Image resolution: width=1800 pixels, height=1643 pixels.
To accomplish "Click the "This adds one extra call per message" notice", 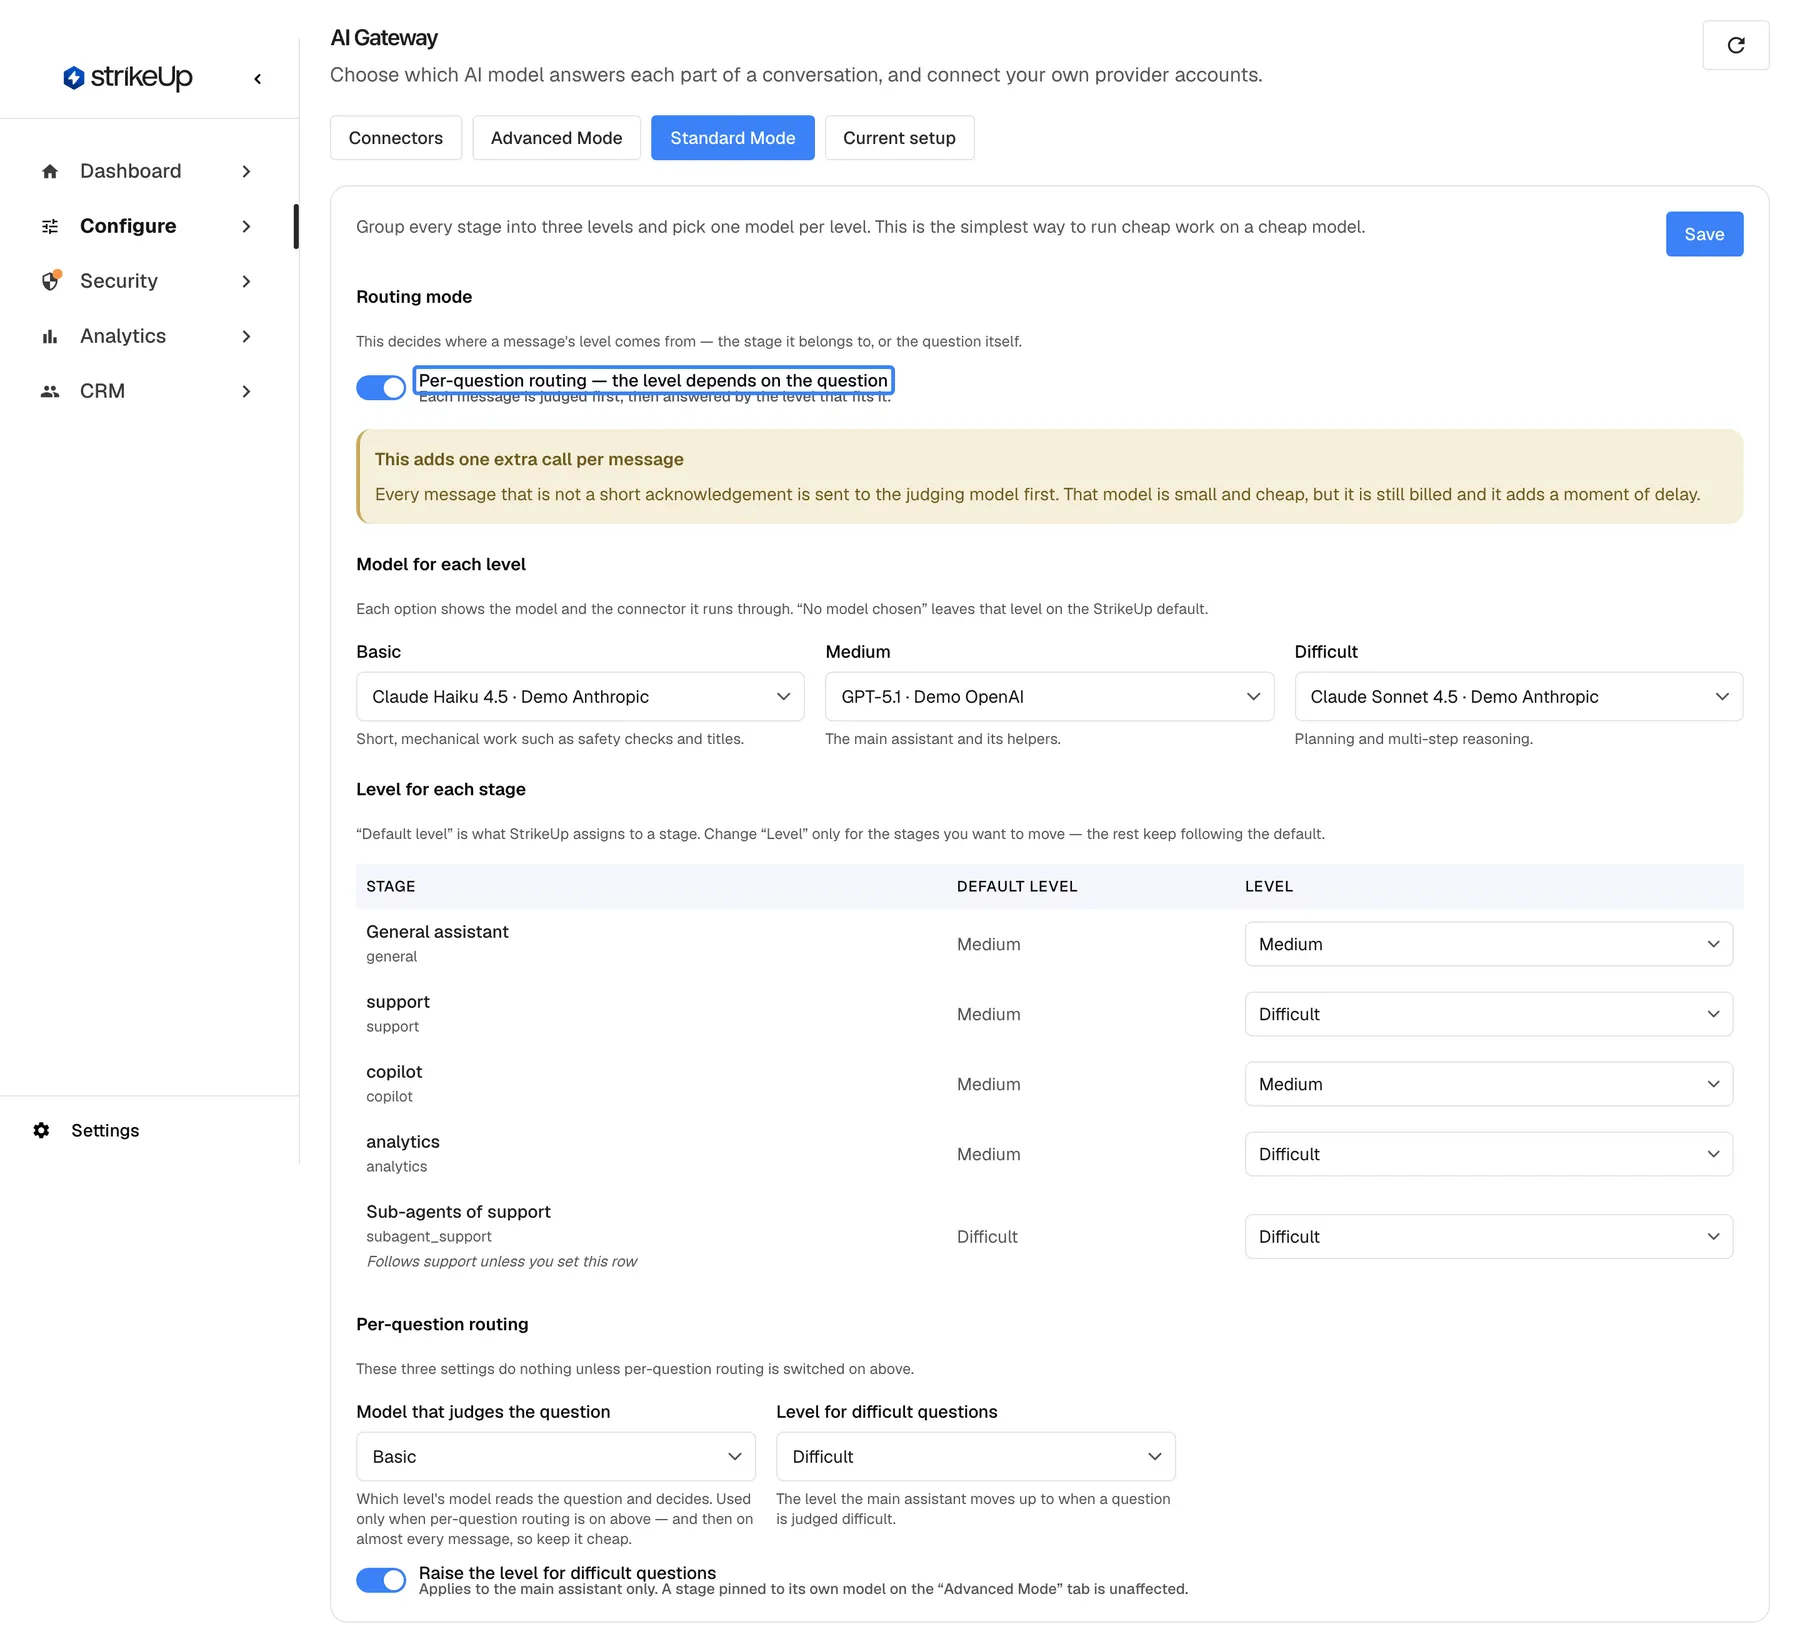I will pyautogui.click(x=1050, y=476).
